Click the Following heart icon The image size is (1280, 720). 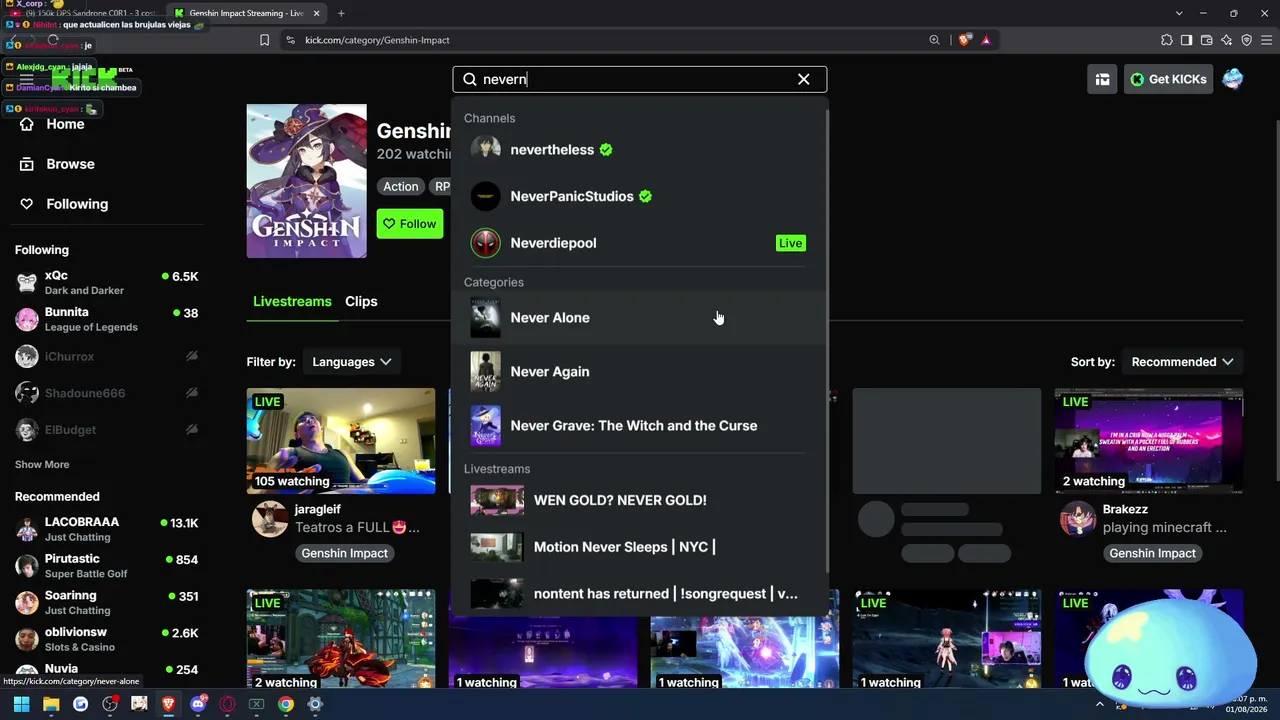(x=27, y=204)
